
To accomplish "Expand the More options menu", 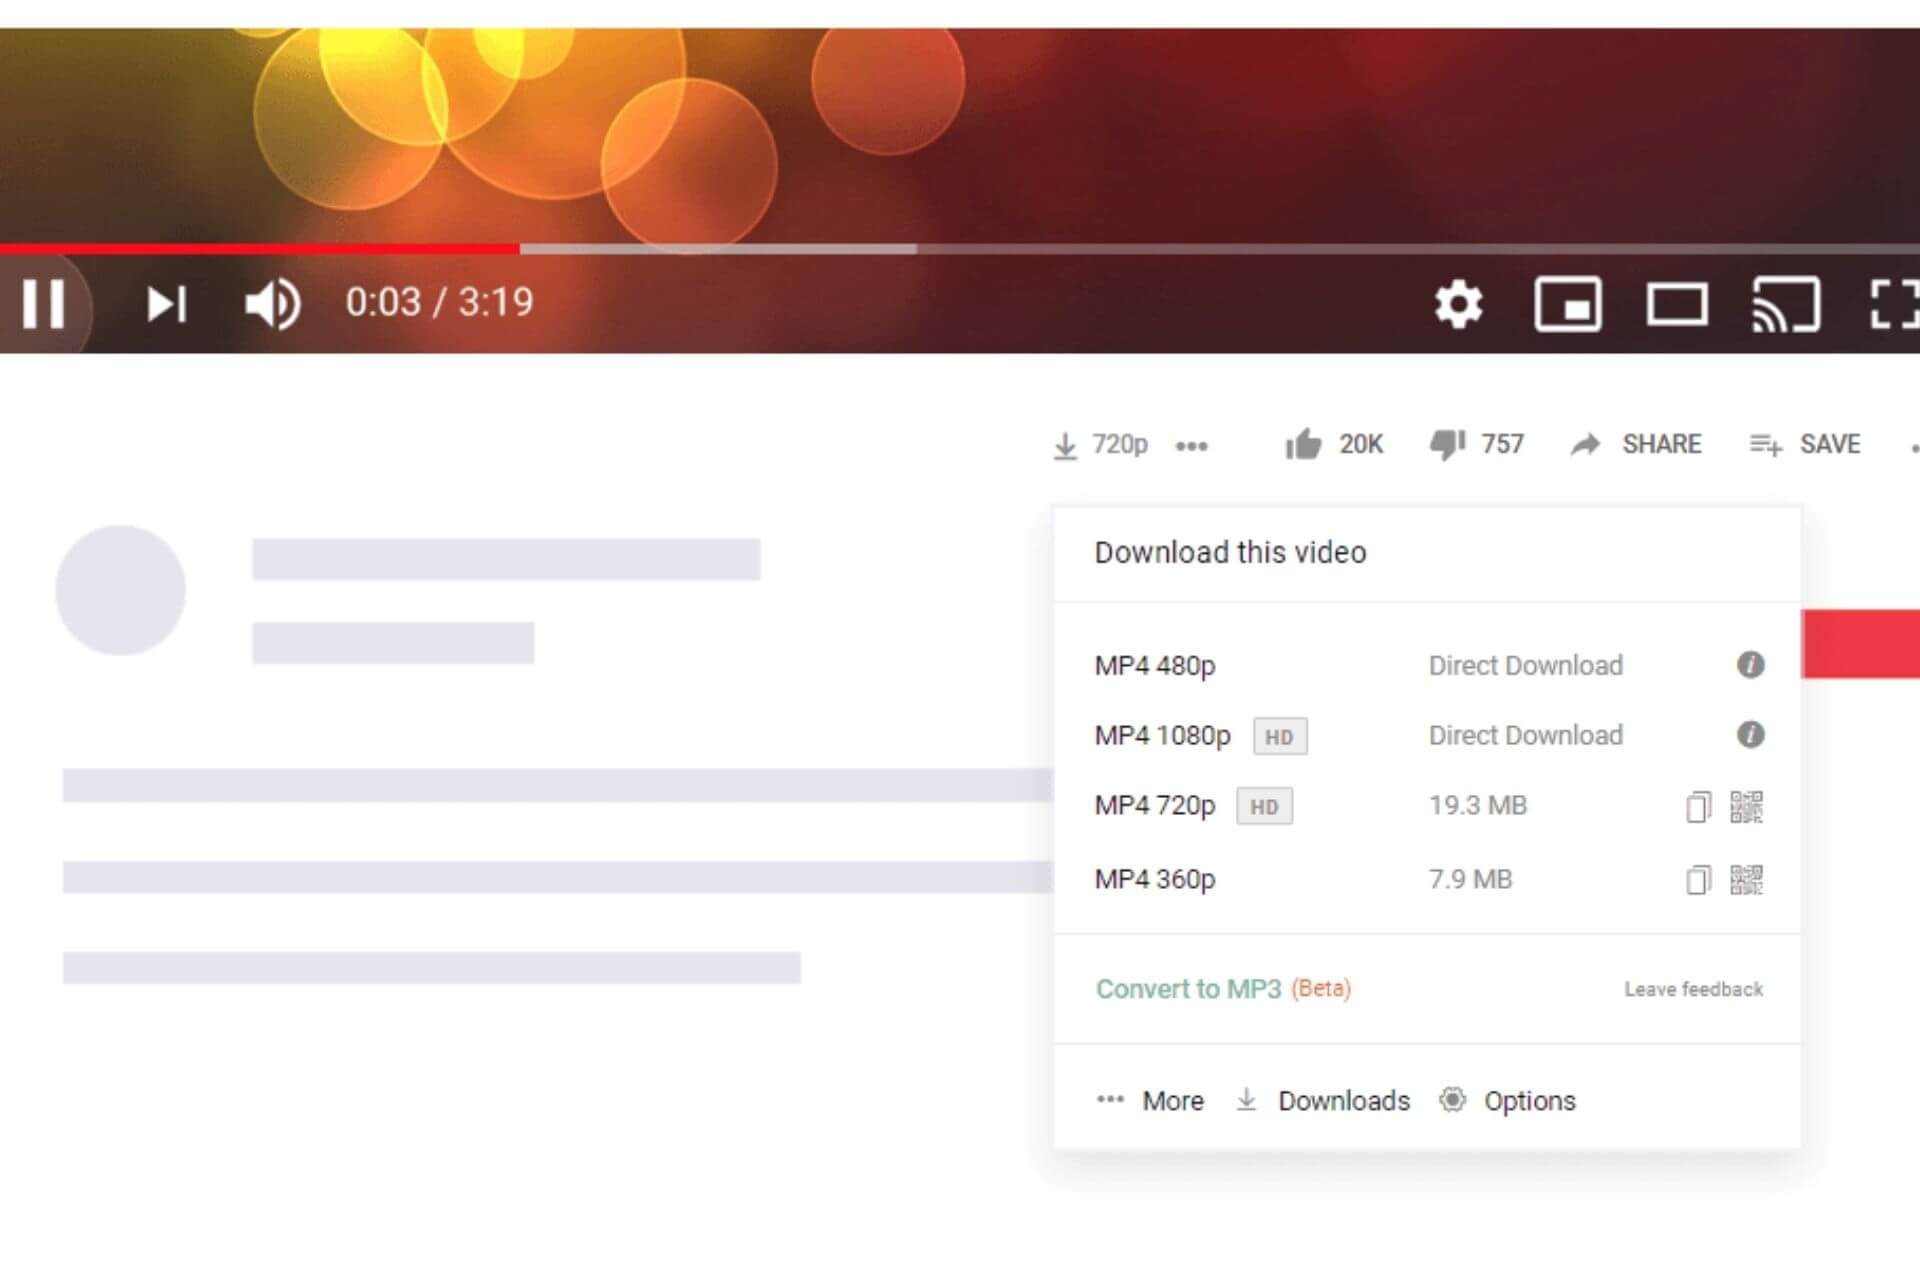I will click(x=1156, y=1100).
